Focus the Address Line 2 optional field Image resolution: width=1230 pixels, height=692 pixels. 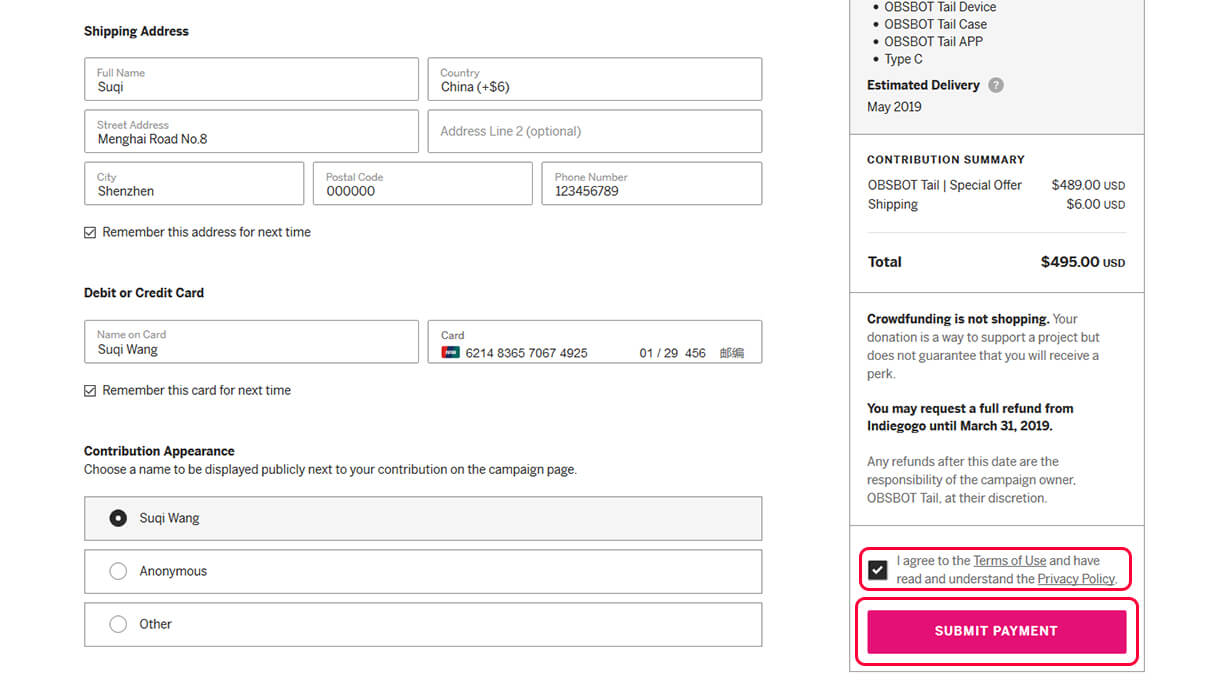594,132
